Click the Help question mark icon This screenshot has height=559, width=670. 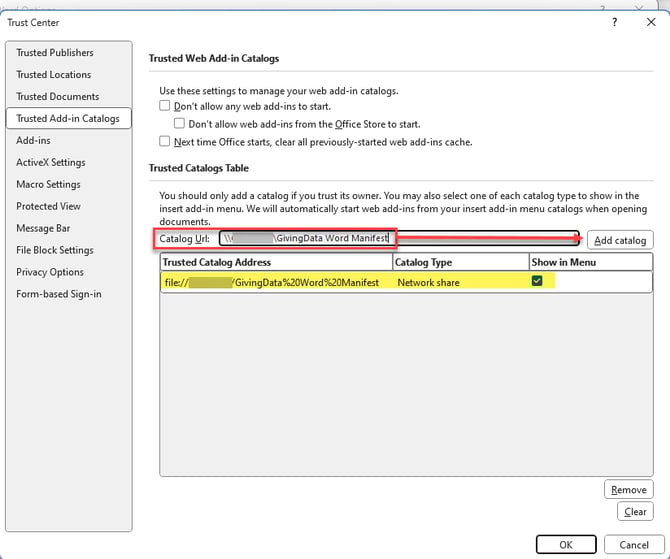point(614,22)
